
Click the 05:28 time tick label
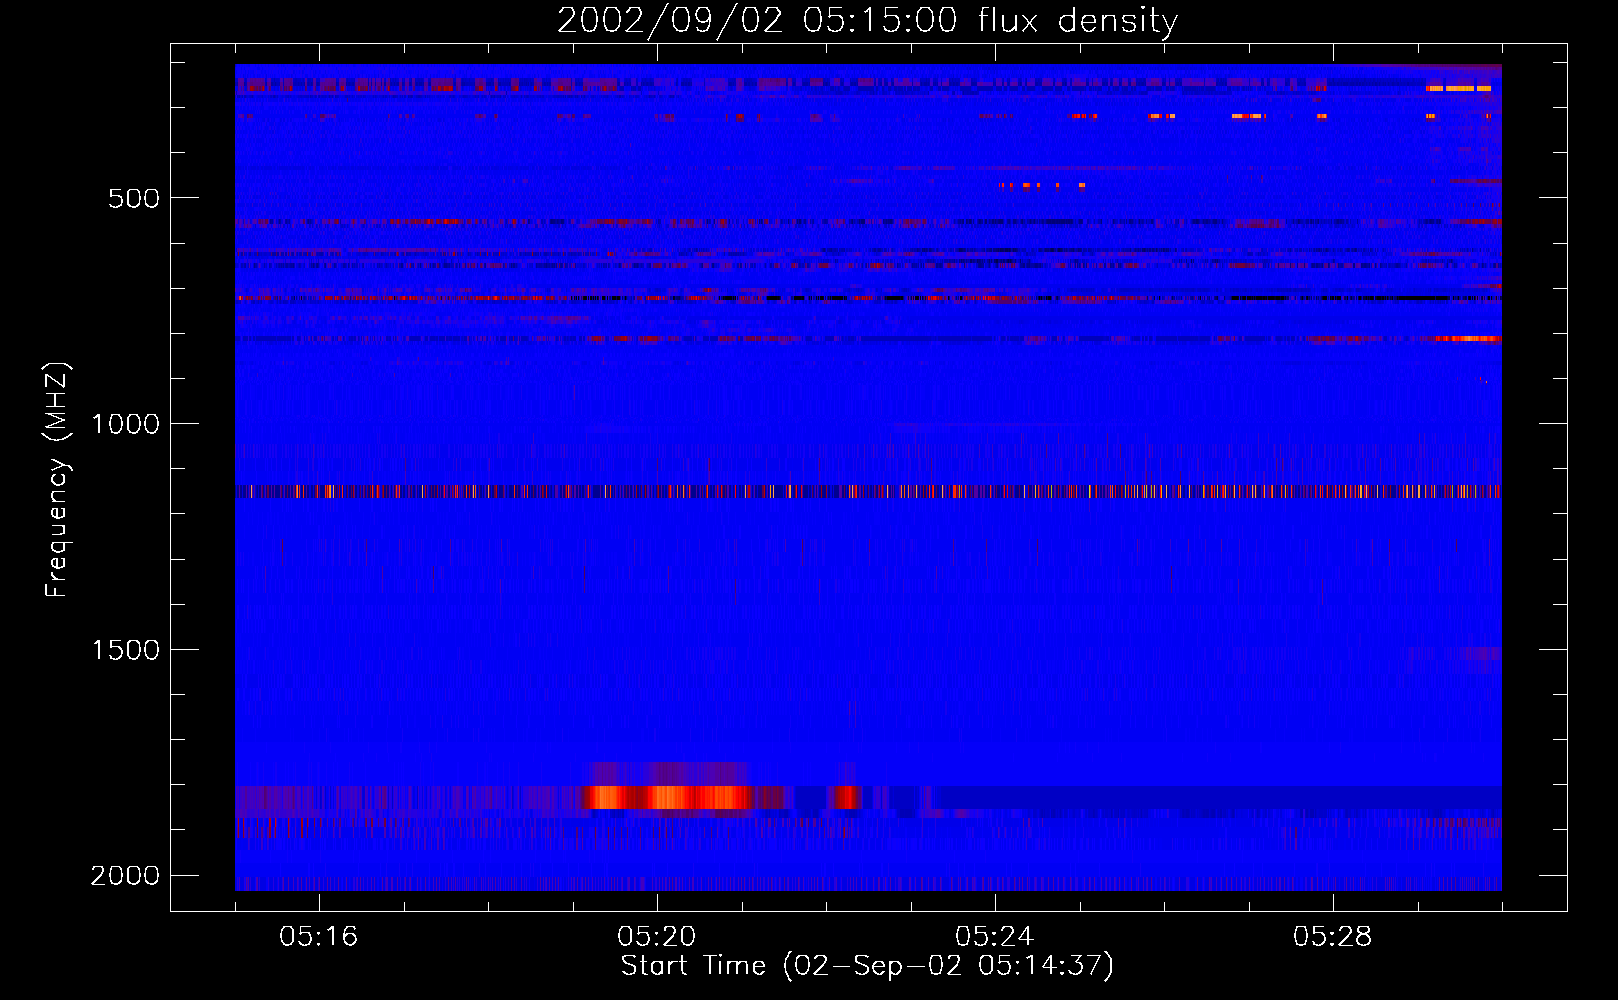coord(1333,937)
